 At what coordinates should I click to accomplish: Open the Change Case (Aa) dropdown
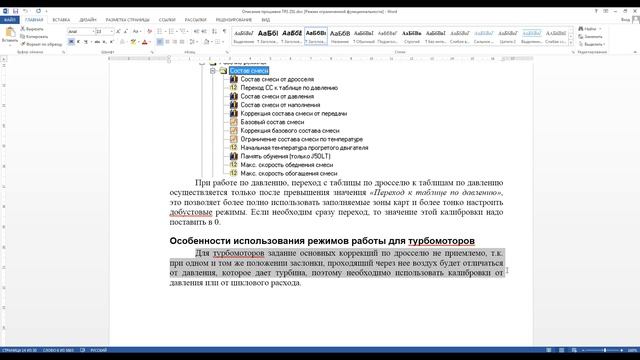[x=137, y=31]
